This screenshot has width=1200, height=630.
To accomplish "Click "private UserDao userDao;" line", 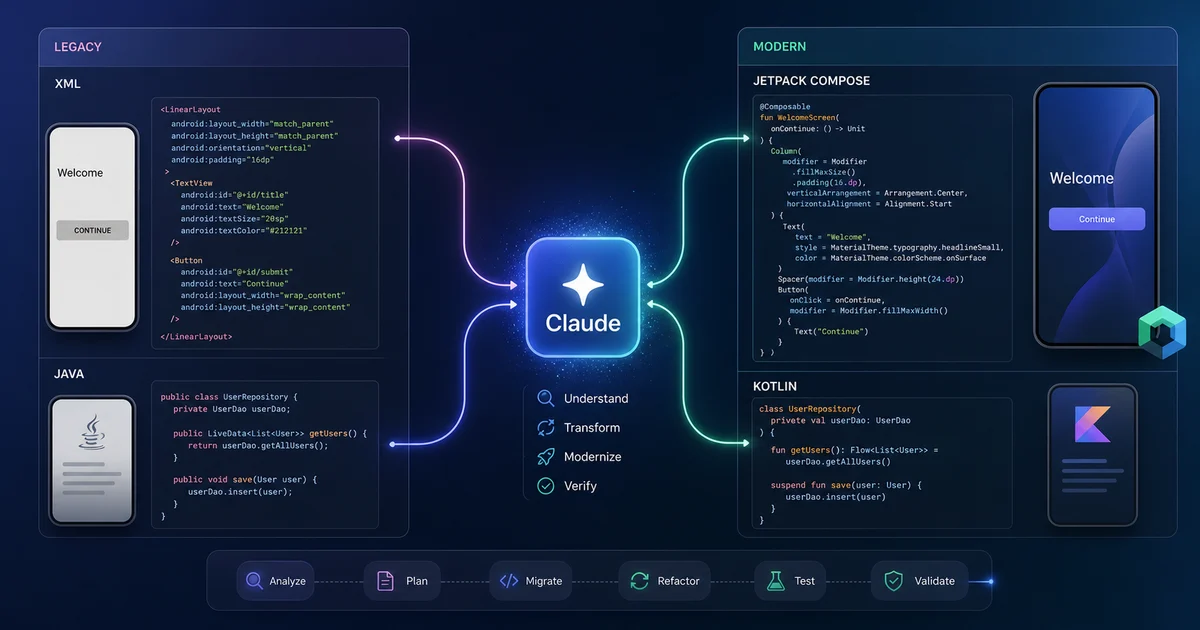I will point(231,409).
